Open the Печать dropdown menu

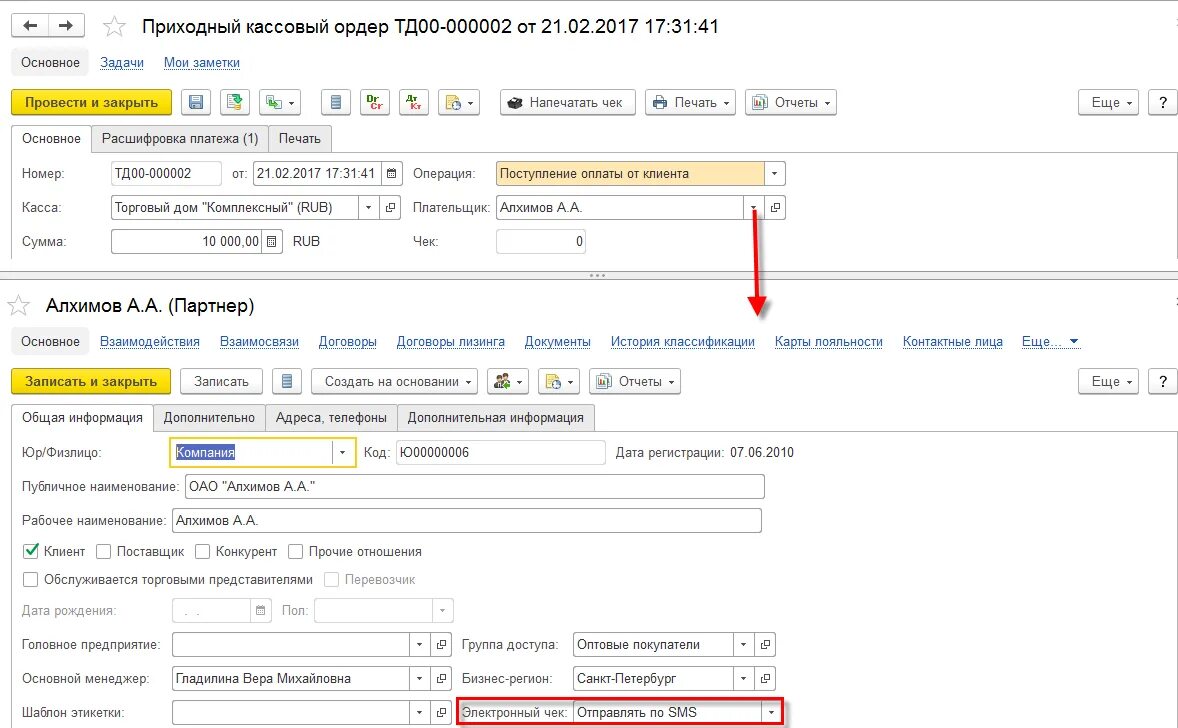pos(691,102)
